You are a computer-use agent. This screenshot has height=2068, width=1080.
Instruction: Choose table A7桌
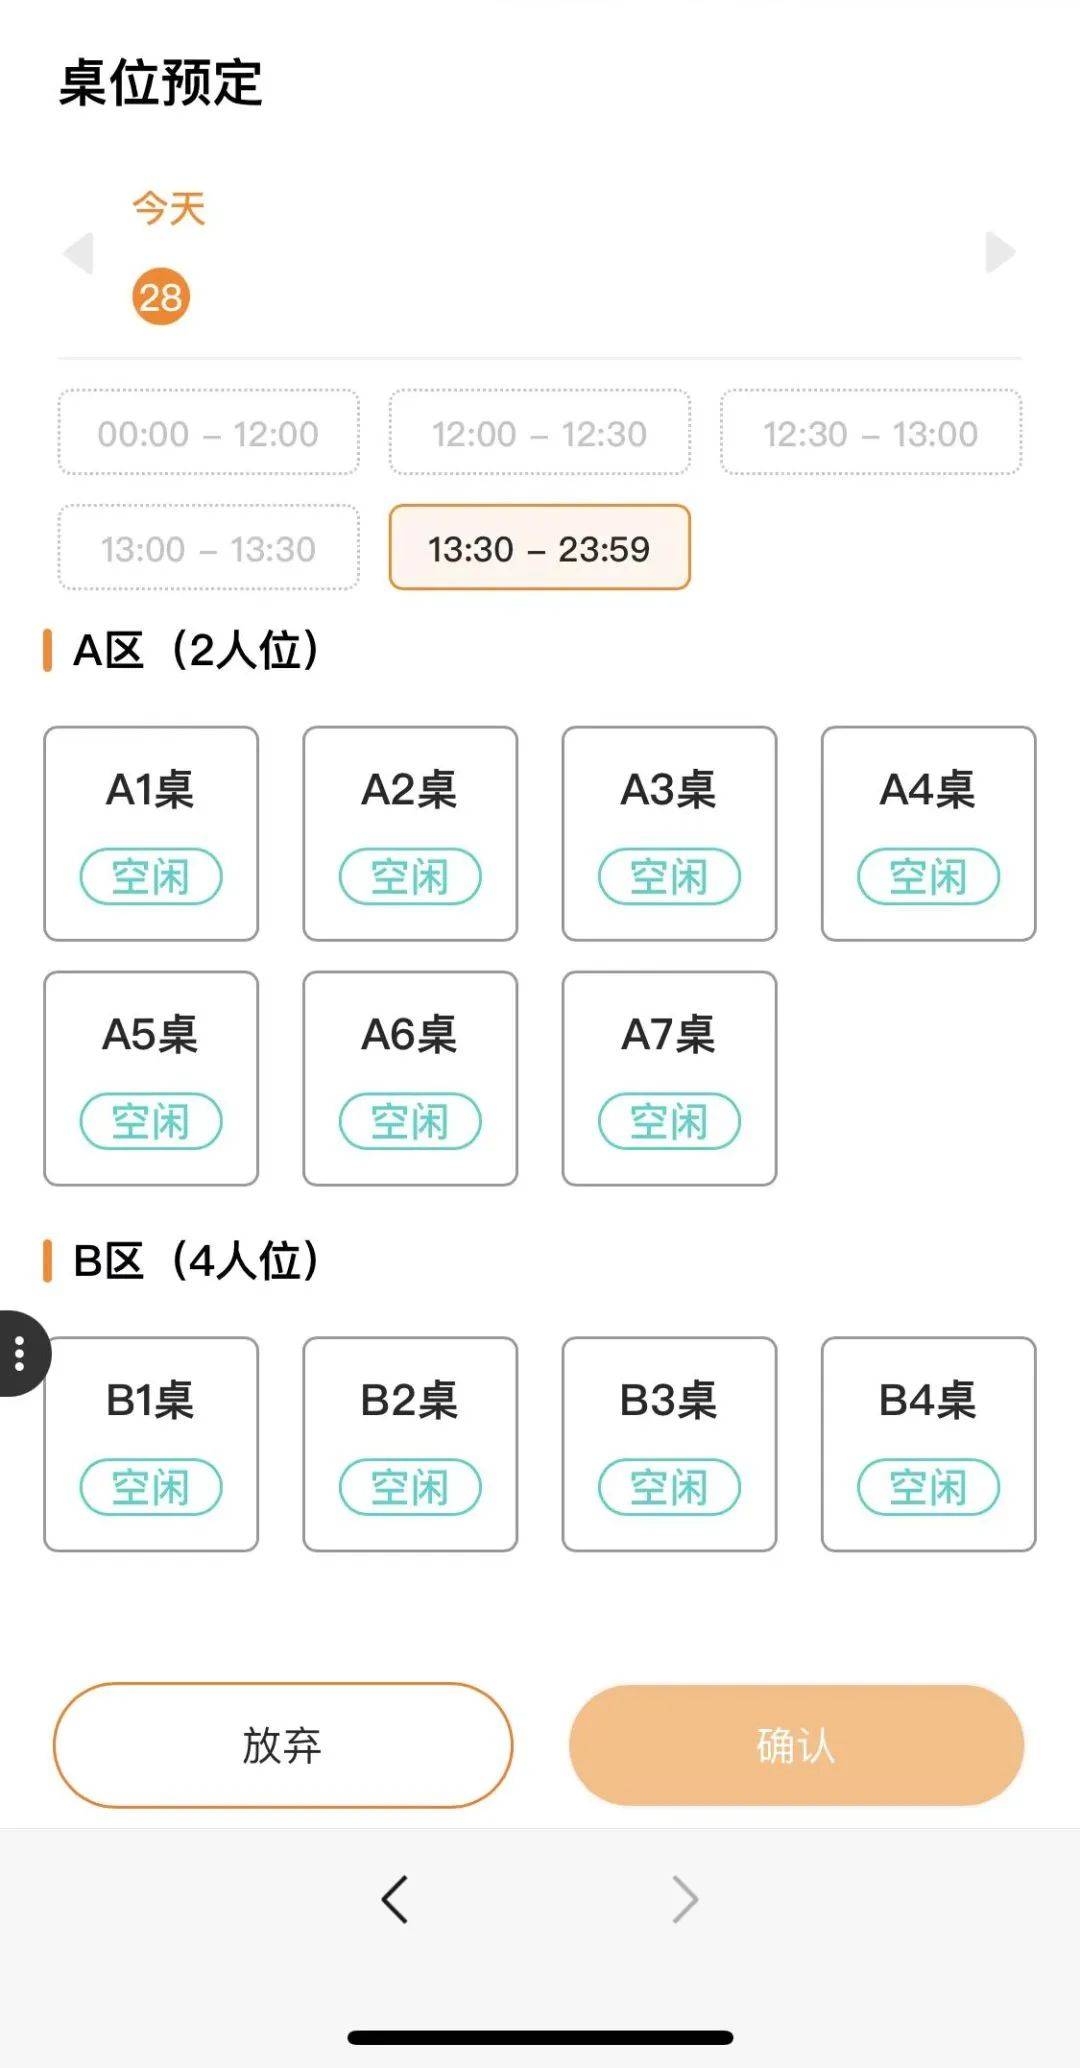[669, 1078]
